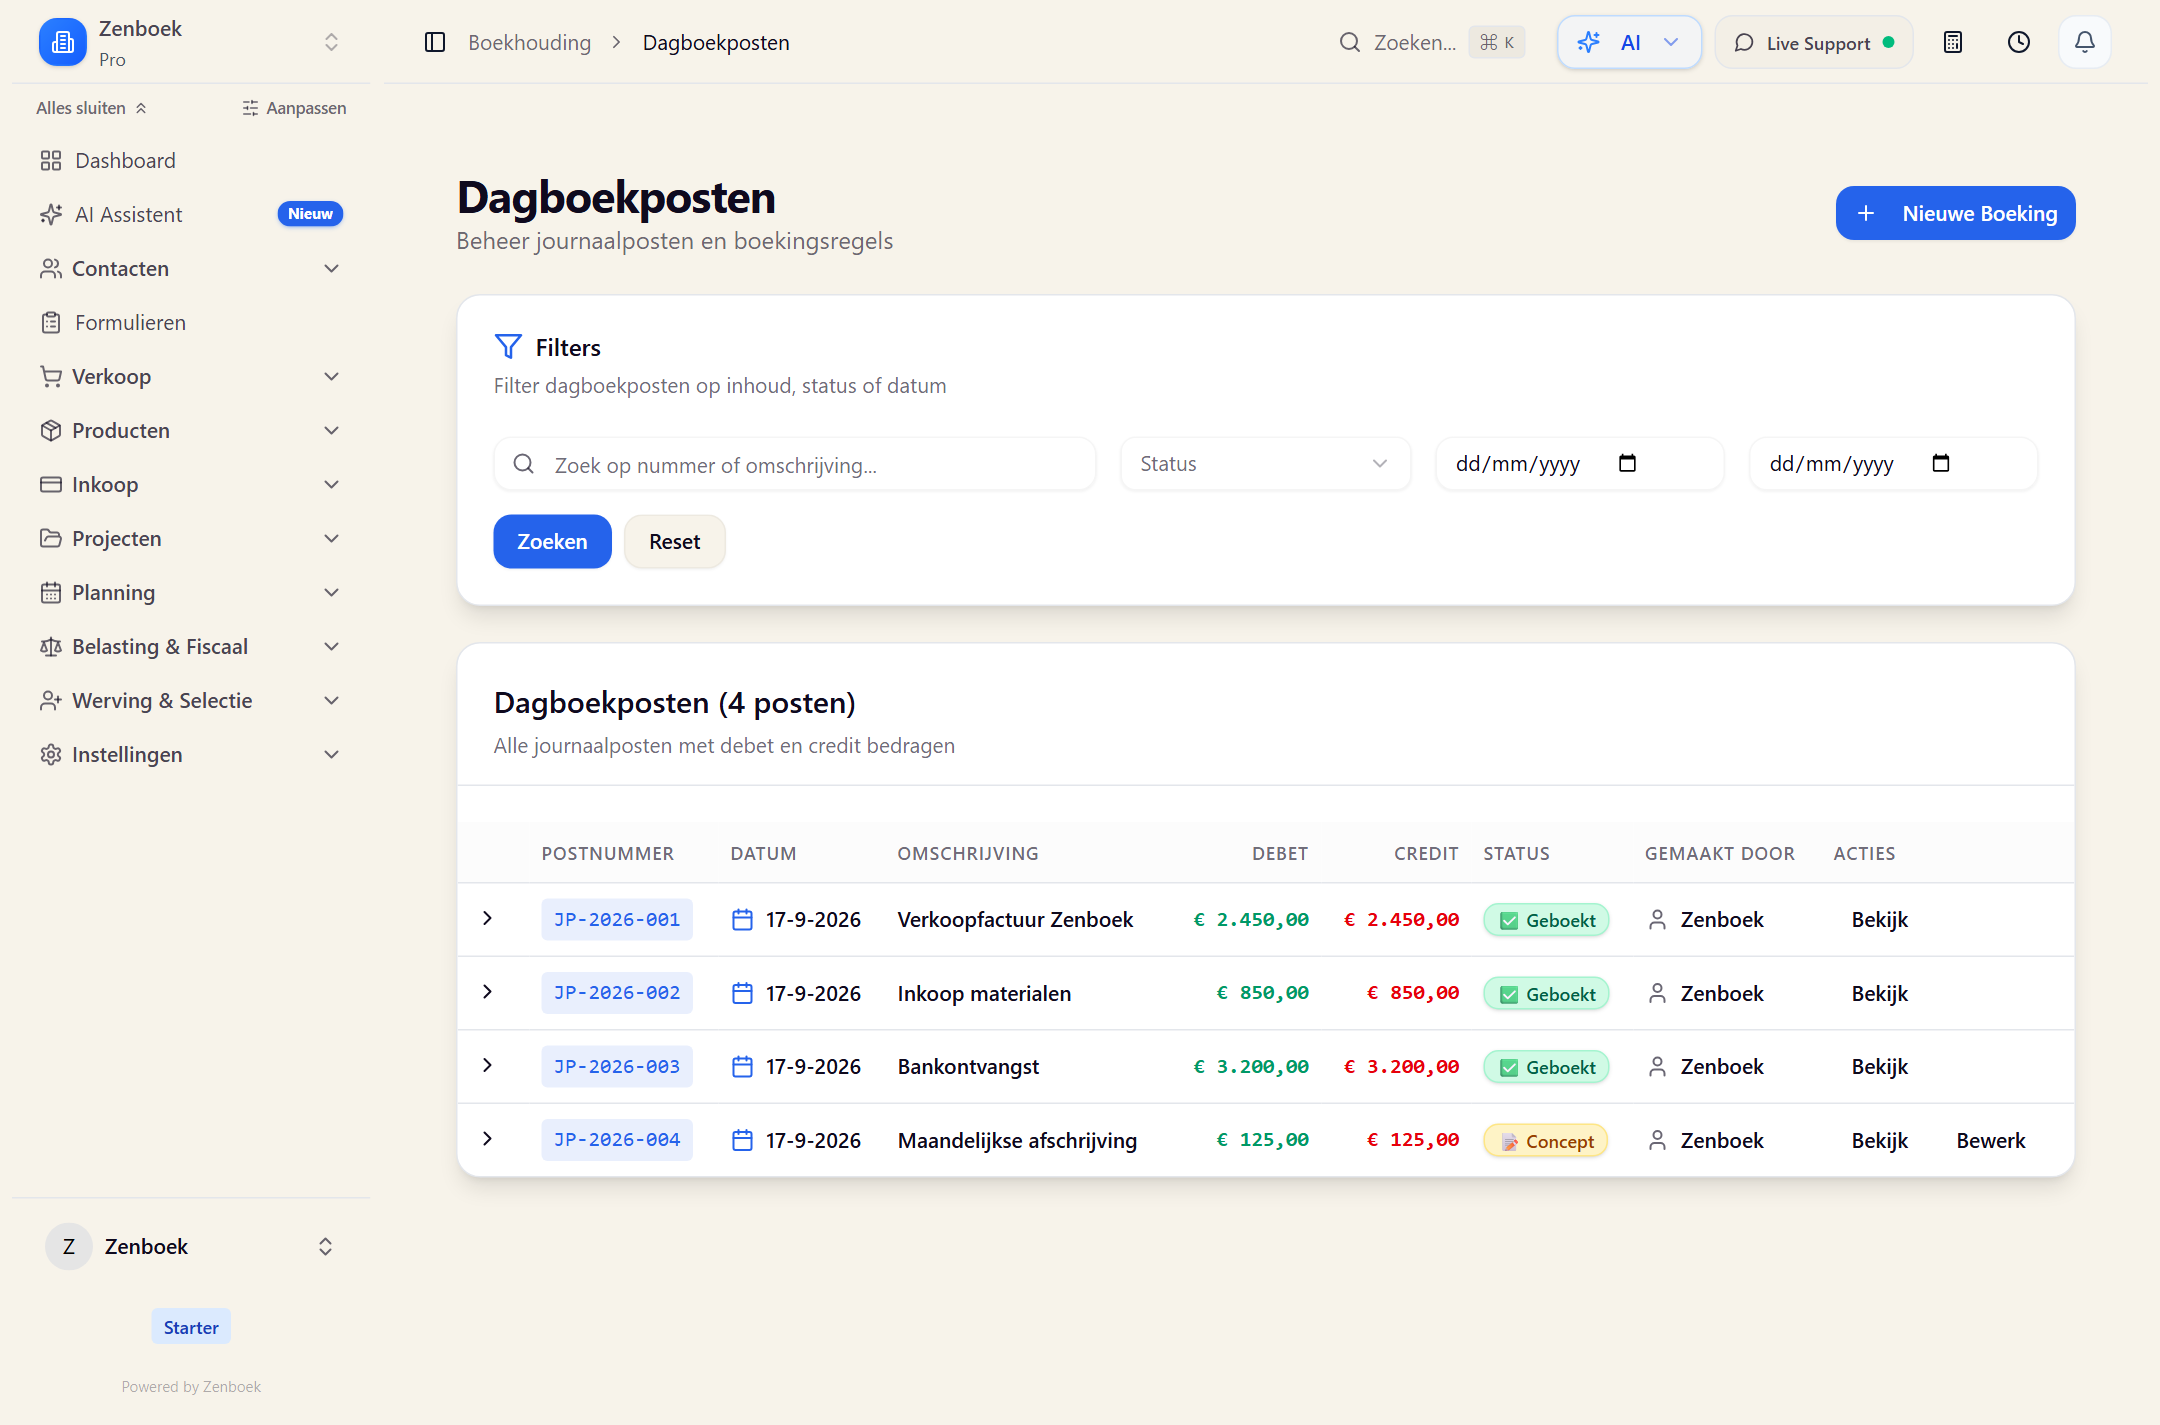Edit JP-2026-004 via Bewerk
Screen dimensions: 2160x1425
tap(1990, 1141)
